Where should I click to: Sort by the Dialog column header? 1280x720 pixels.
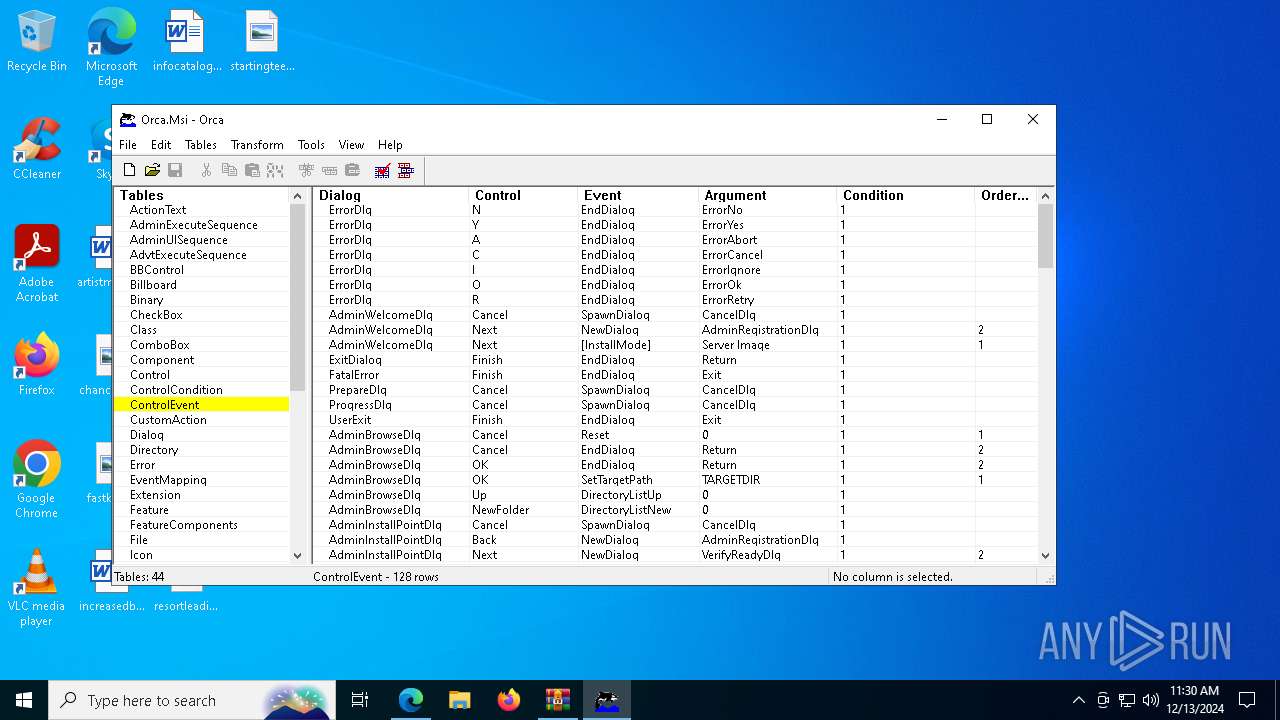[391, 195]
